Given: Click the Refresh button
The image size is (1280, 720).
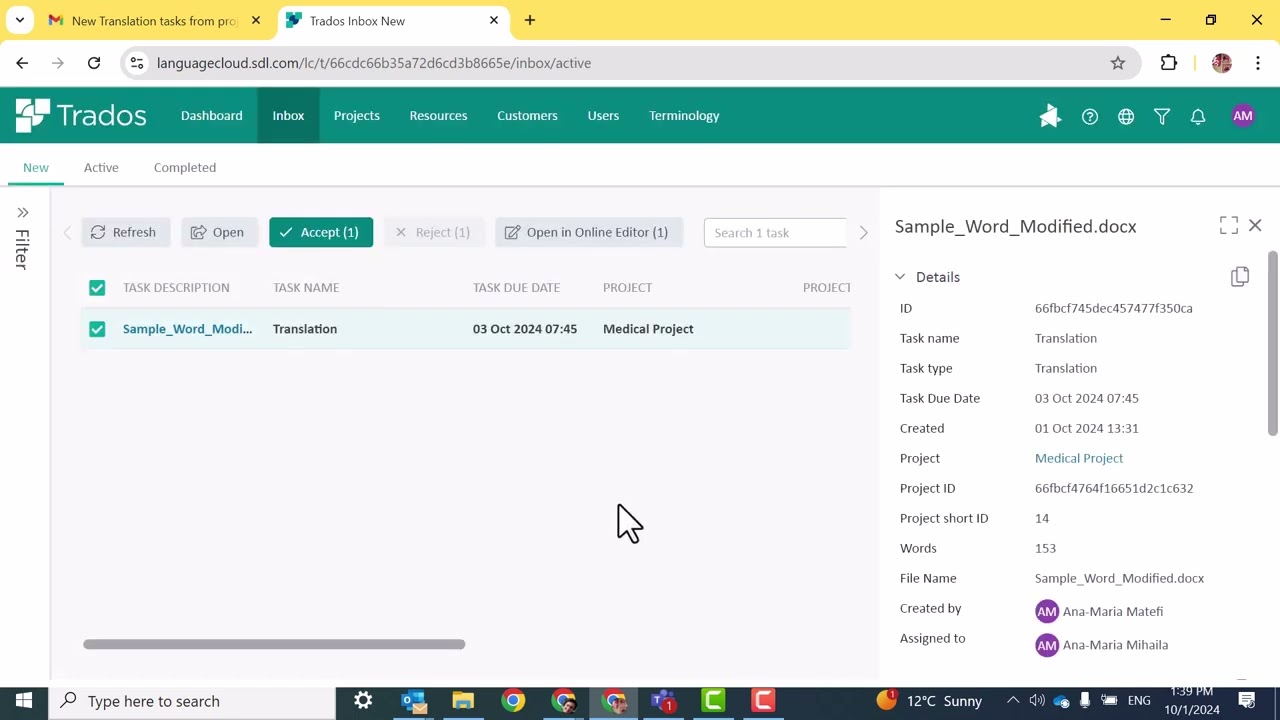Looking at the screenshot, I should tap(125, 232).
